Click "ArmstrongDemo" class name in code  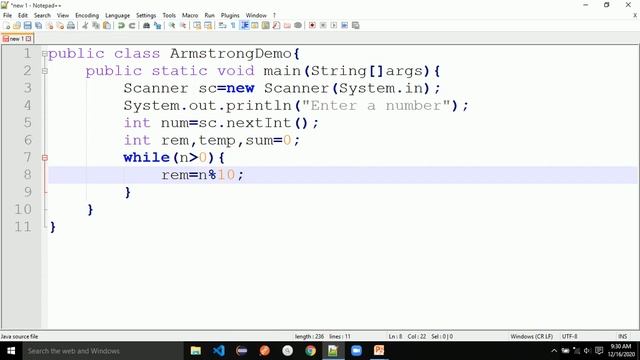point(231,53)
